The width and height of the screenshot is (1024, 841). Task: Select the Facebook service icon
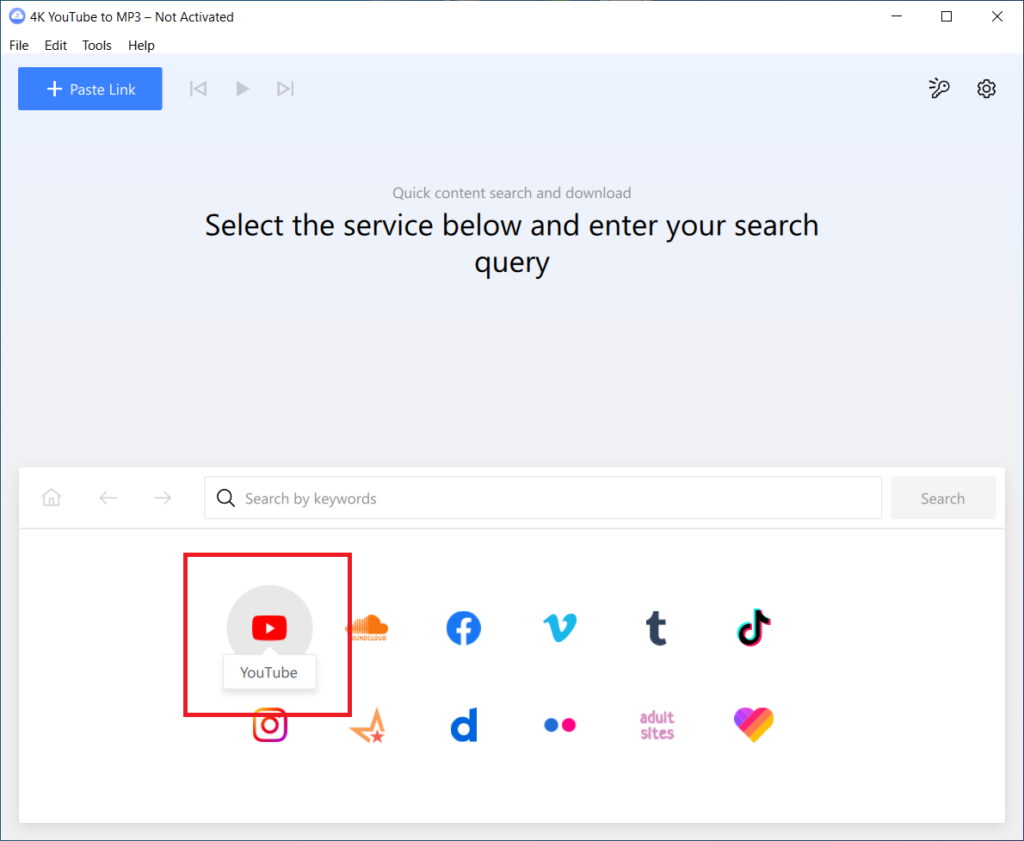[x=464, y=628]
